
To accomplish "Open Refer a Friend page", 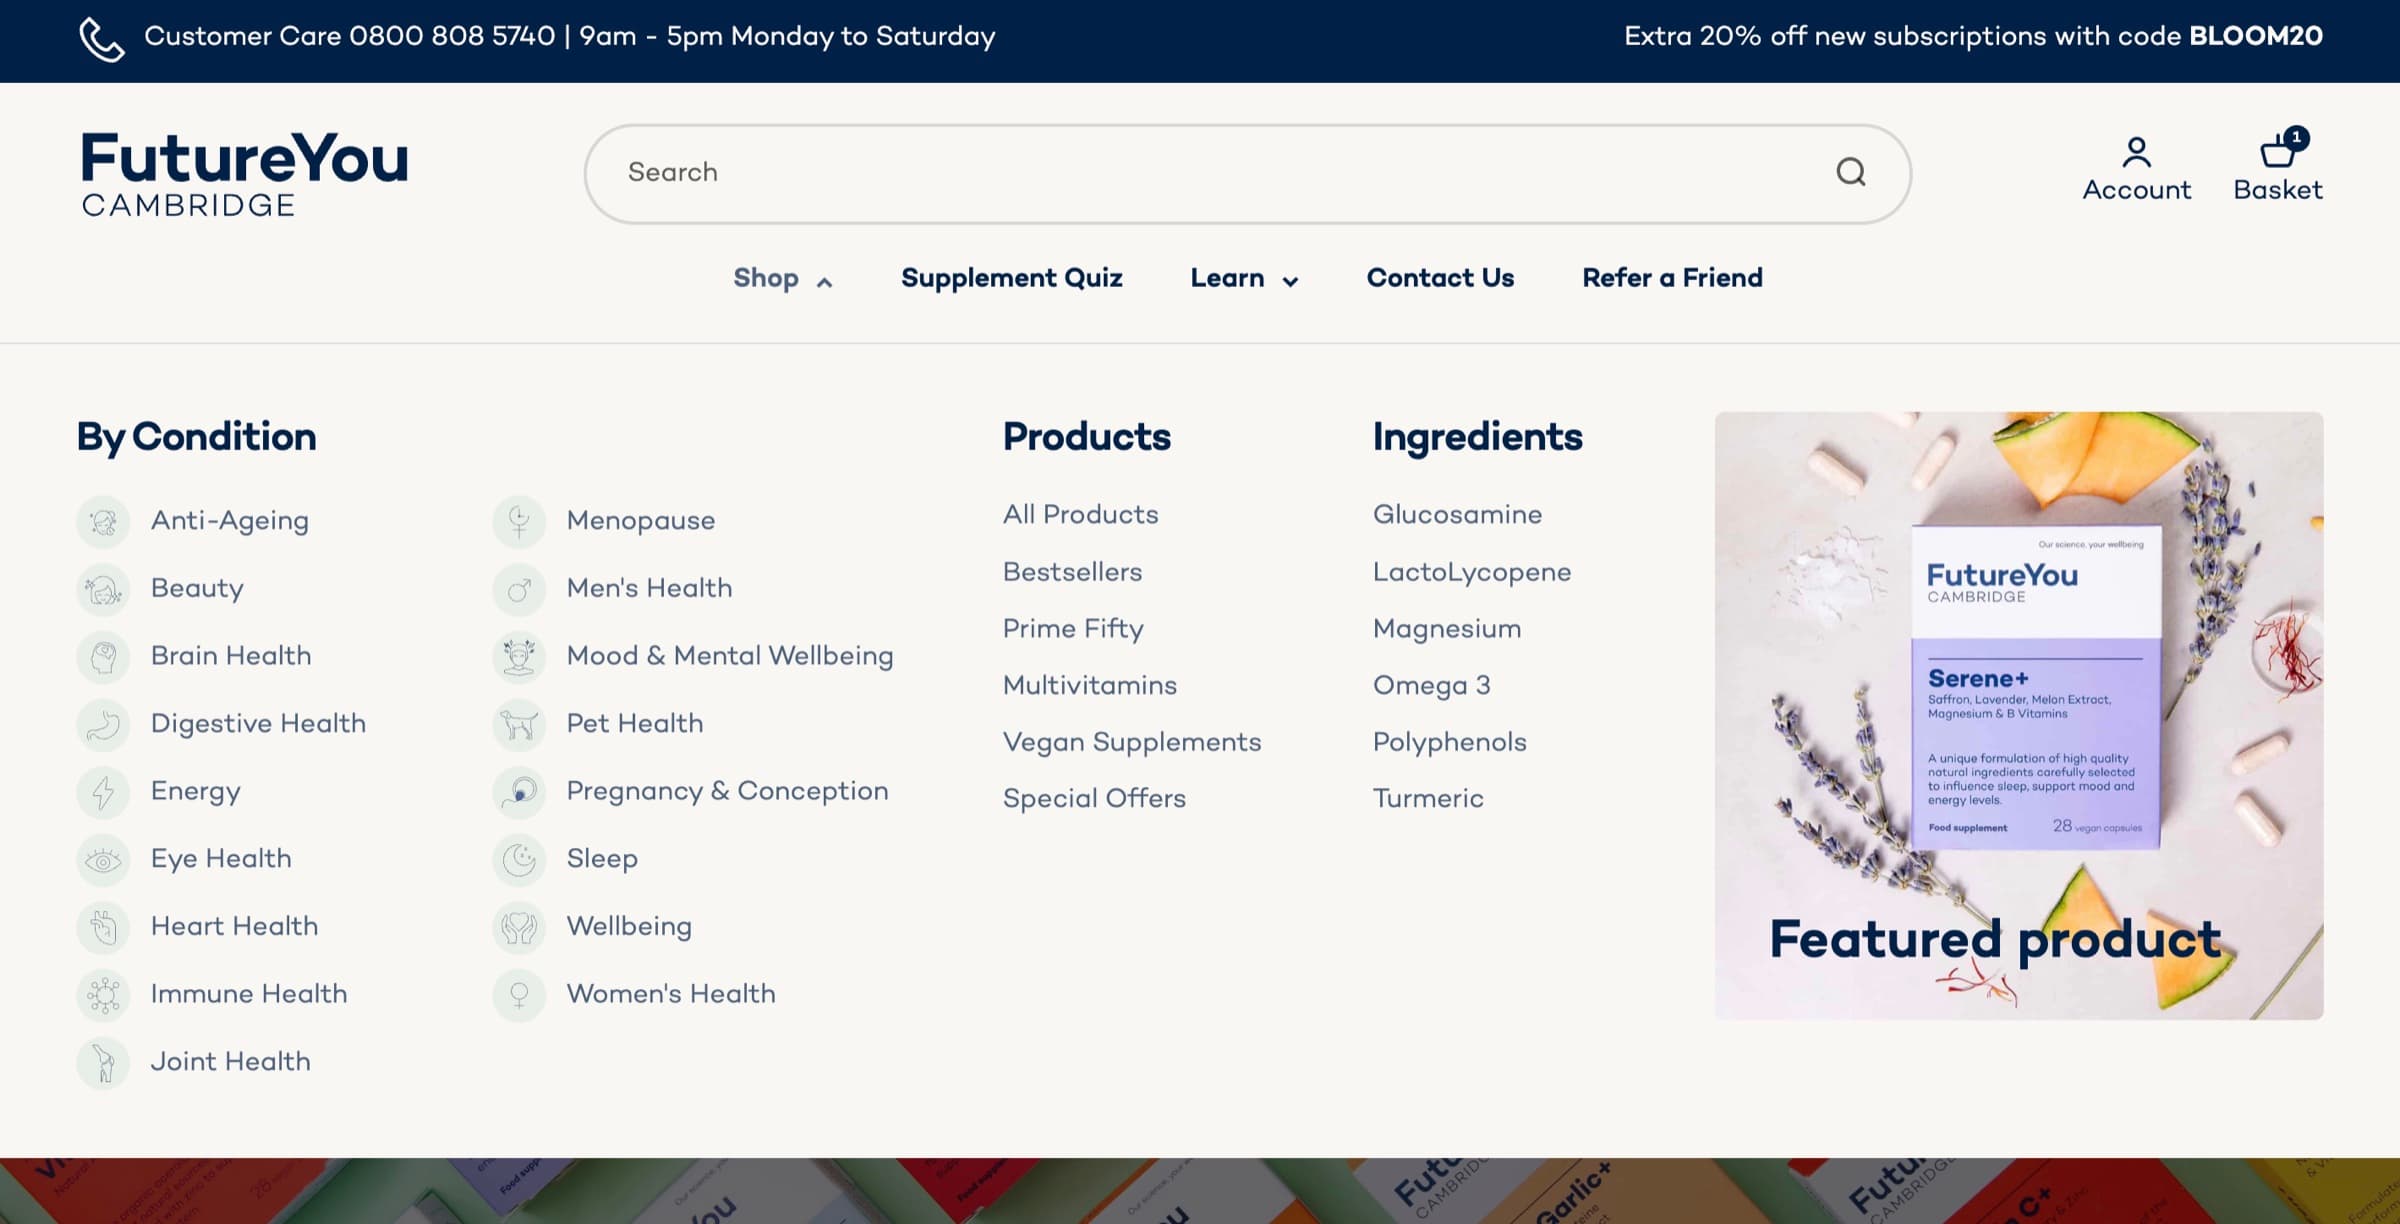I will 1672,278.
